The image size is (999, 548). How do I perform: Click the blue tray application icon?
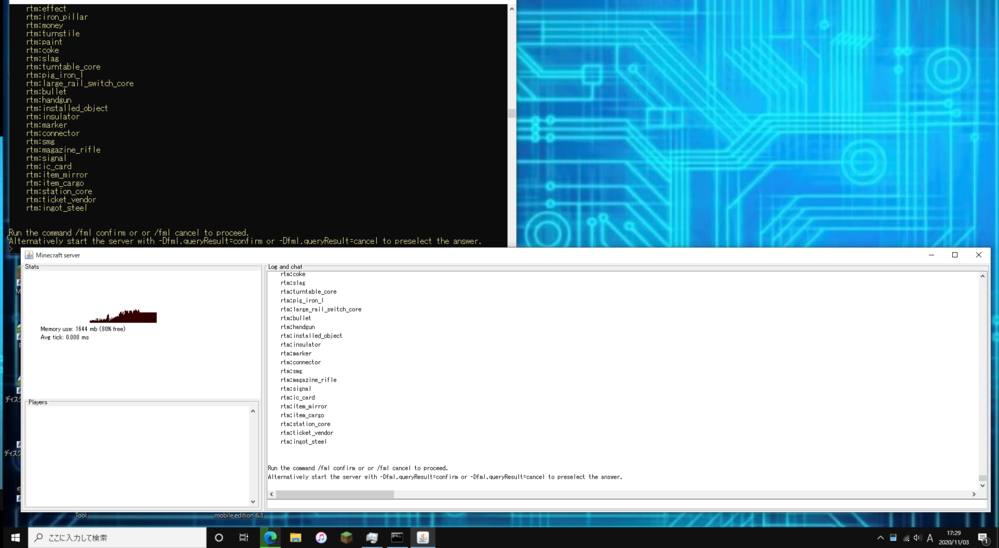click(893, 538)
